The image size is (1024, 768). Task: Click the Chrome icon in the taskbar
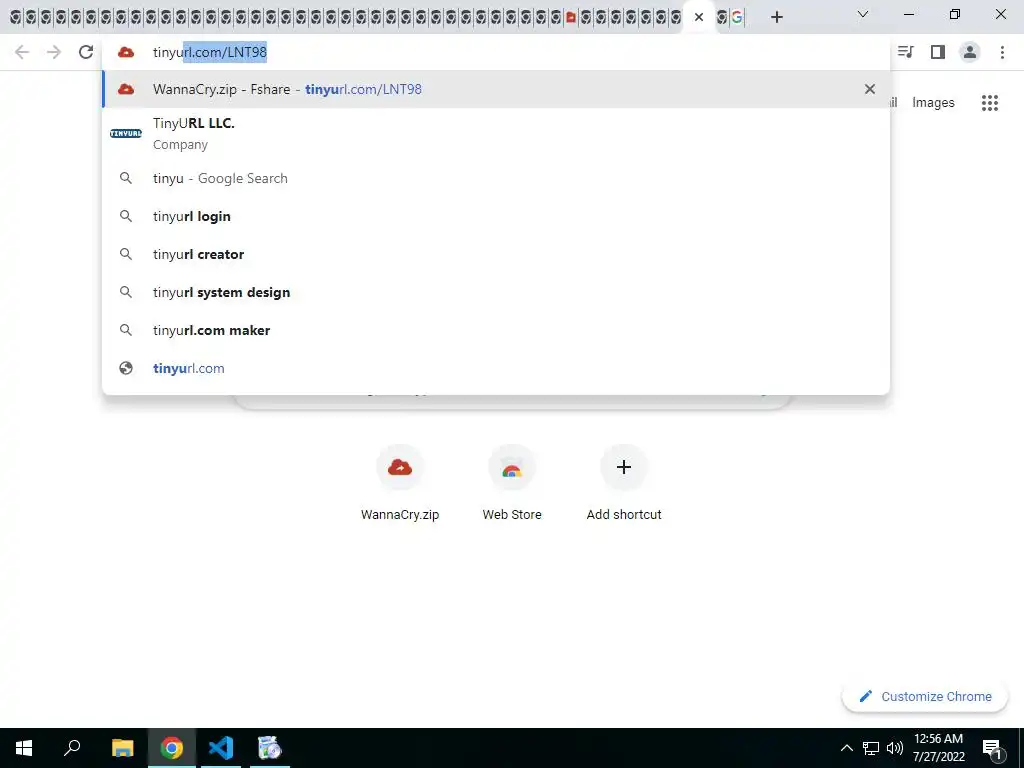(x=172, y=748)
